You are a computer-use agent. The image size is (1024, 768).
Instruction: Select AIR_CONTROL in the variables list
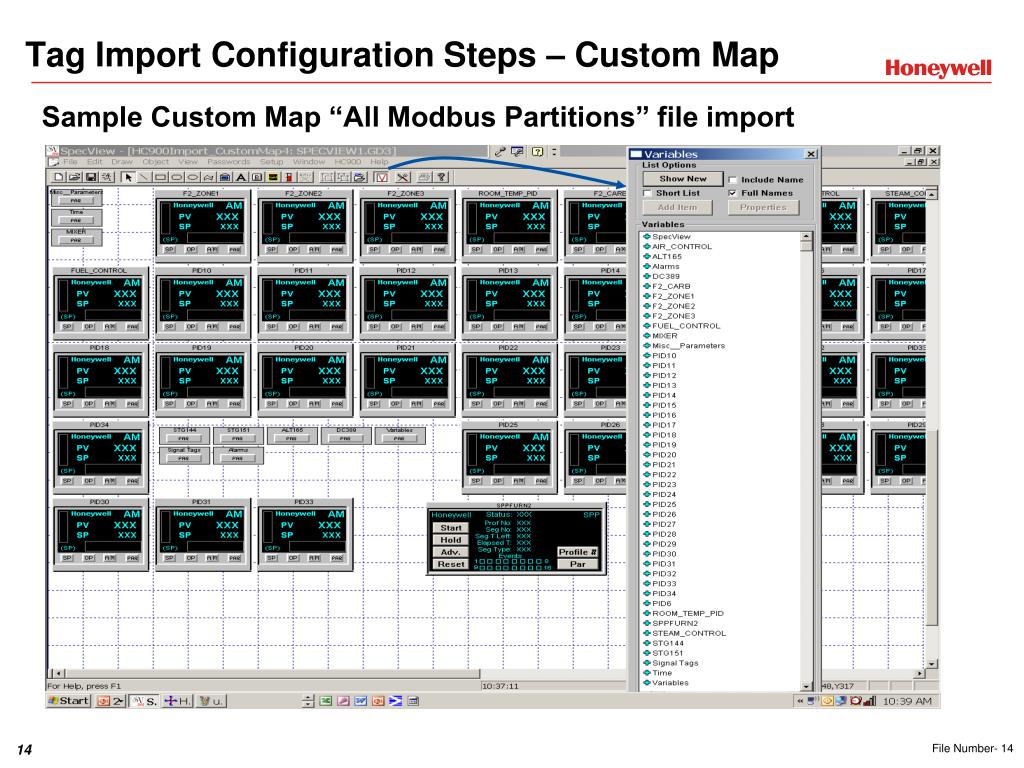[681, 246]
